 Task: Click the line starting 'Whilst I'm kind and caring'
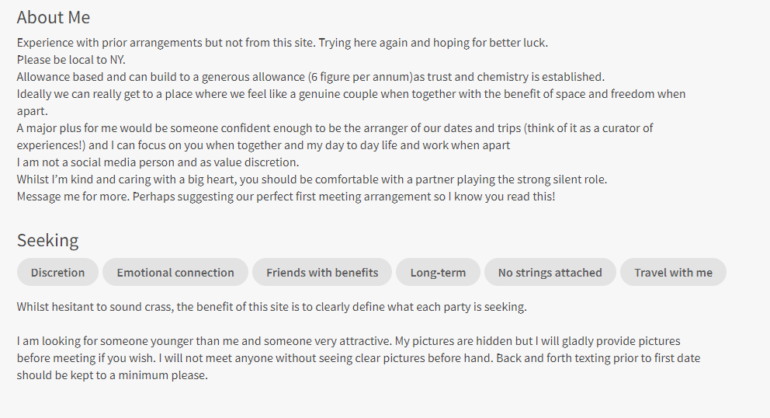click(311, 179)
